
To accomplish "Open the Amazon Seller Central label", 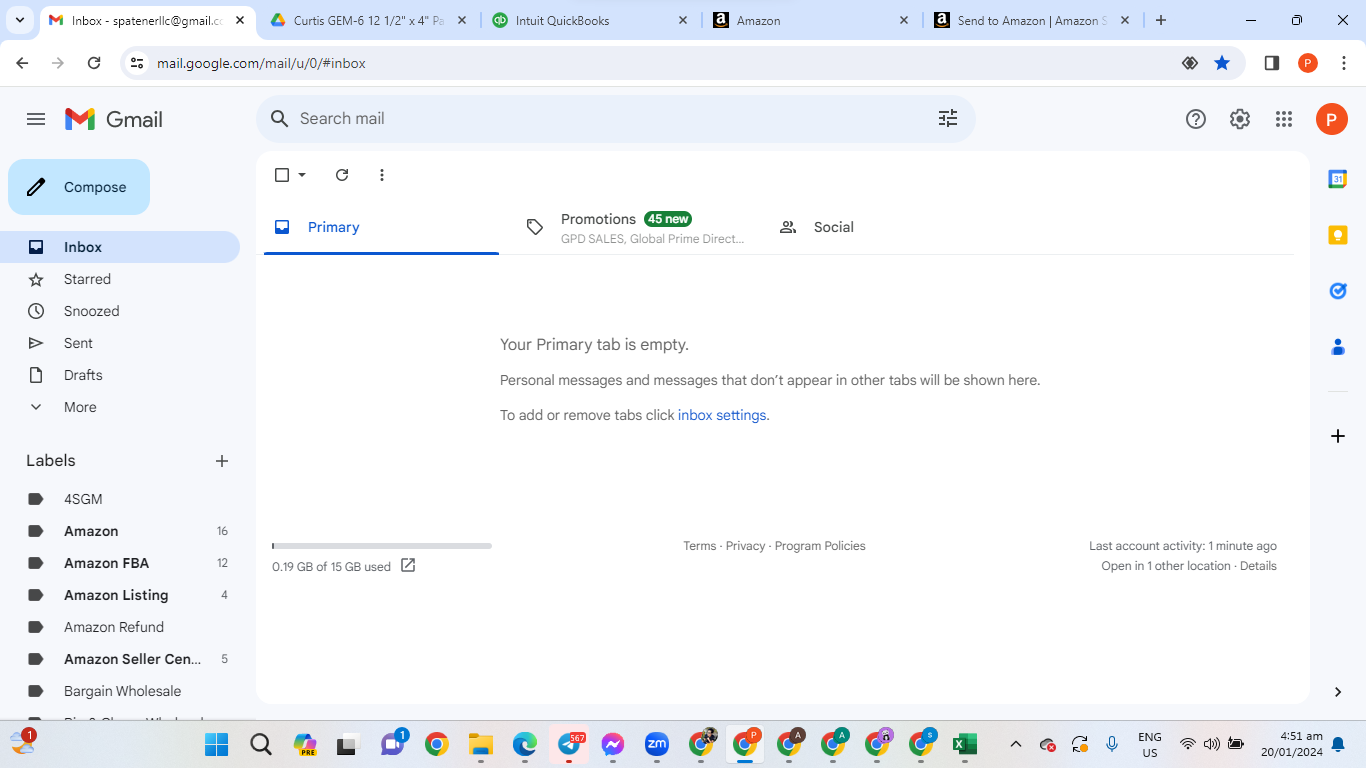I will (x=120, y=659).
